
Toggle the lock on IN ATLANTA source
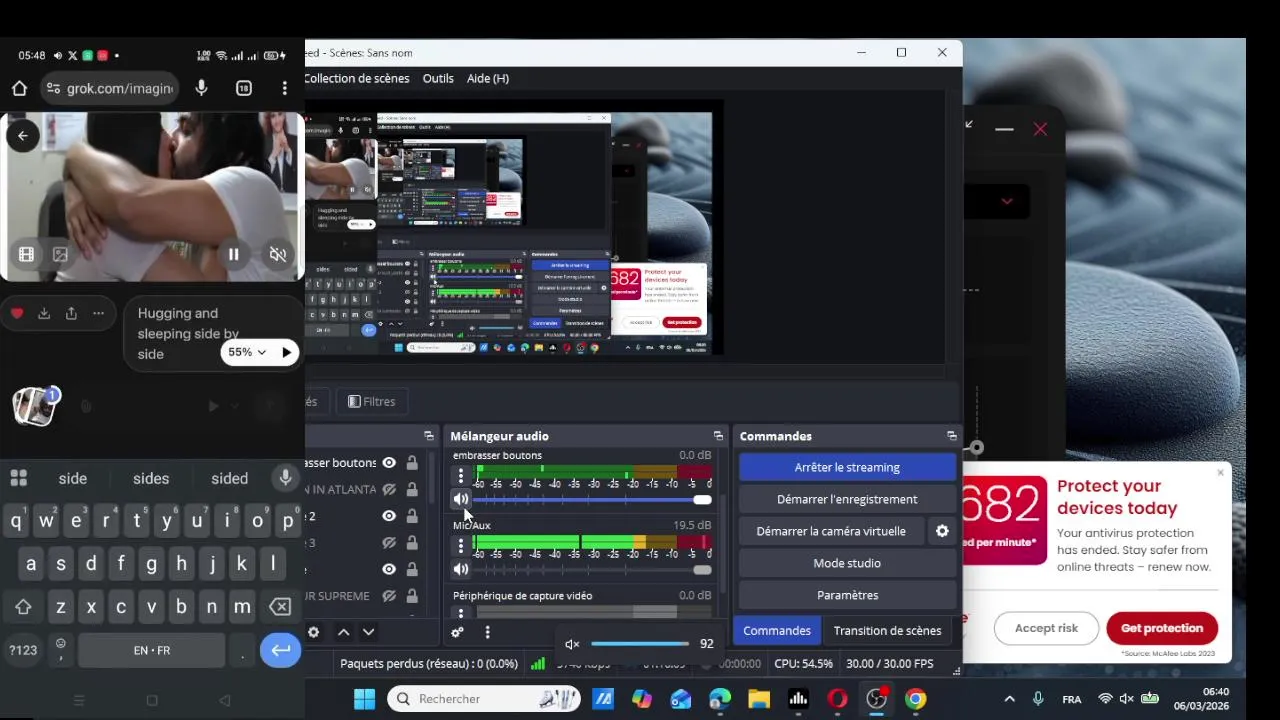point(412,490)
